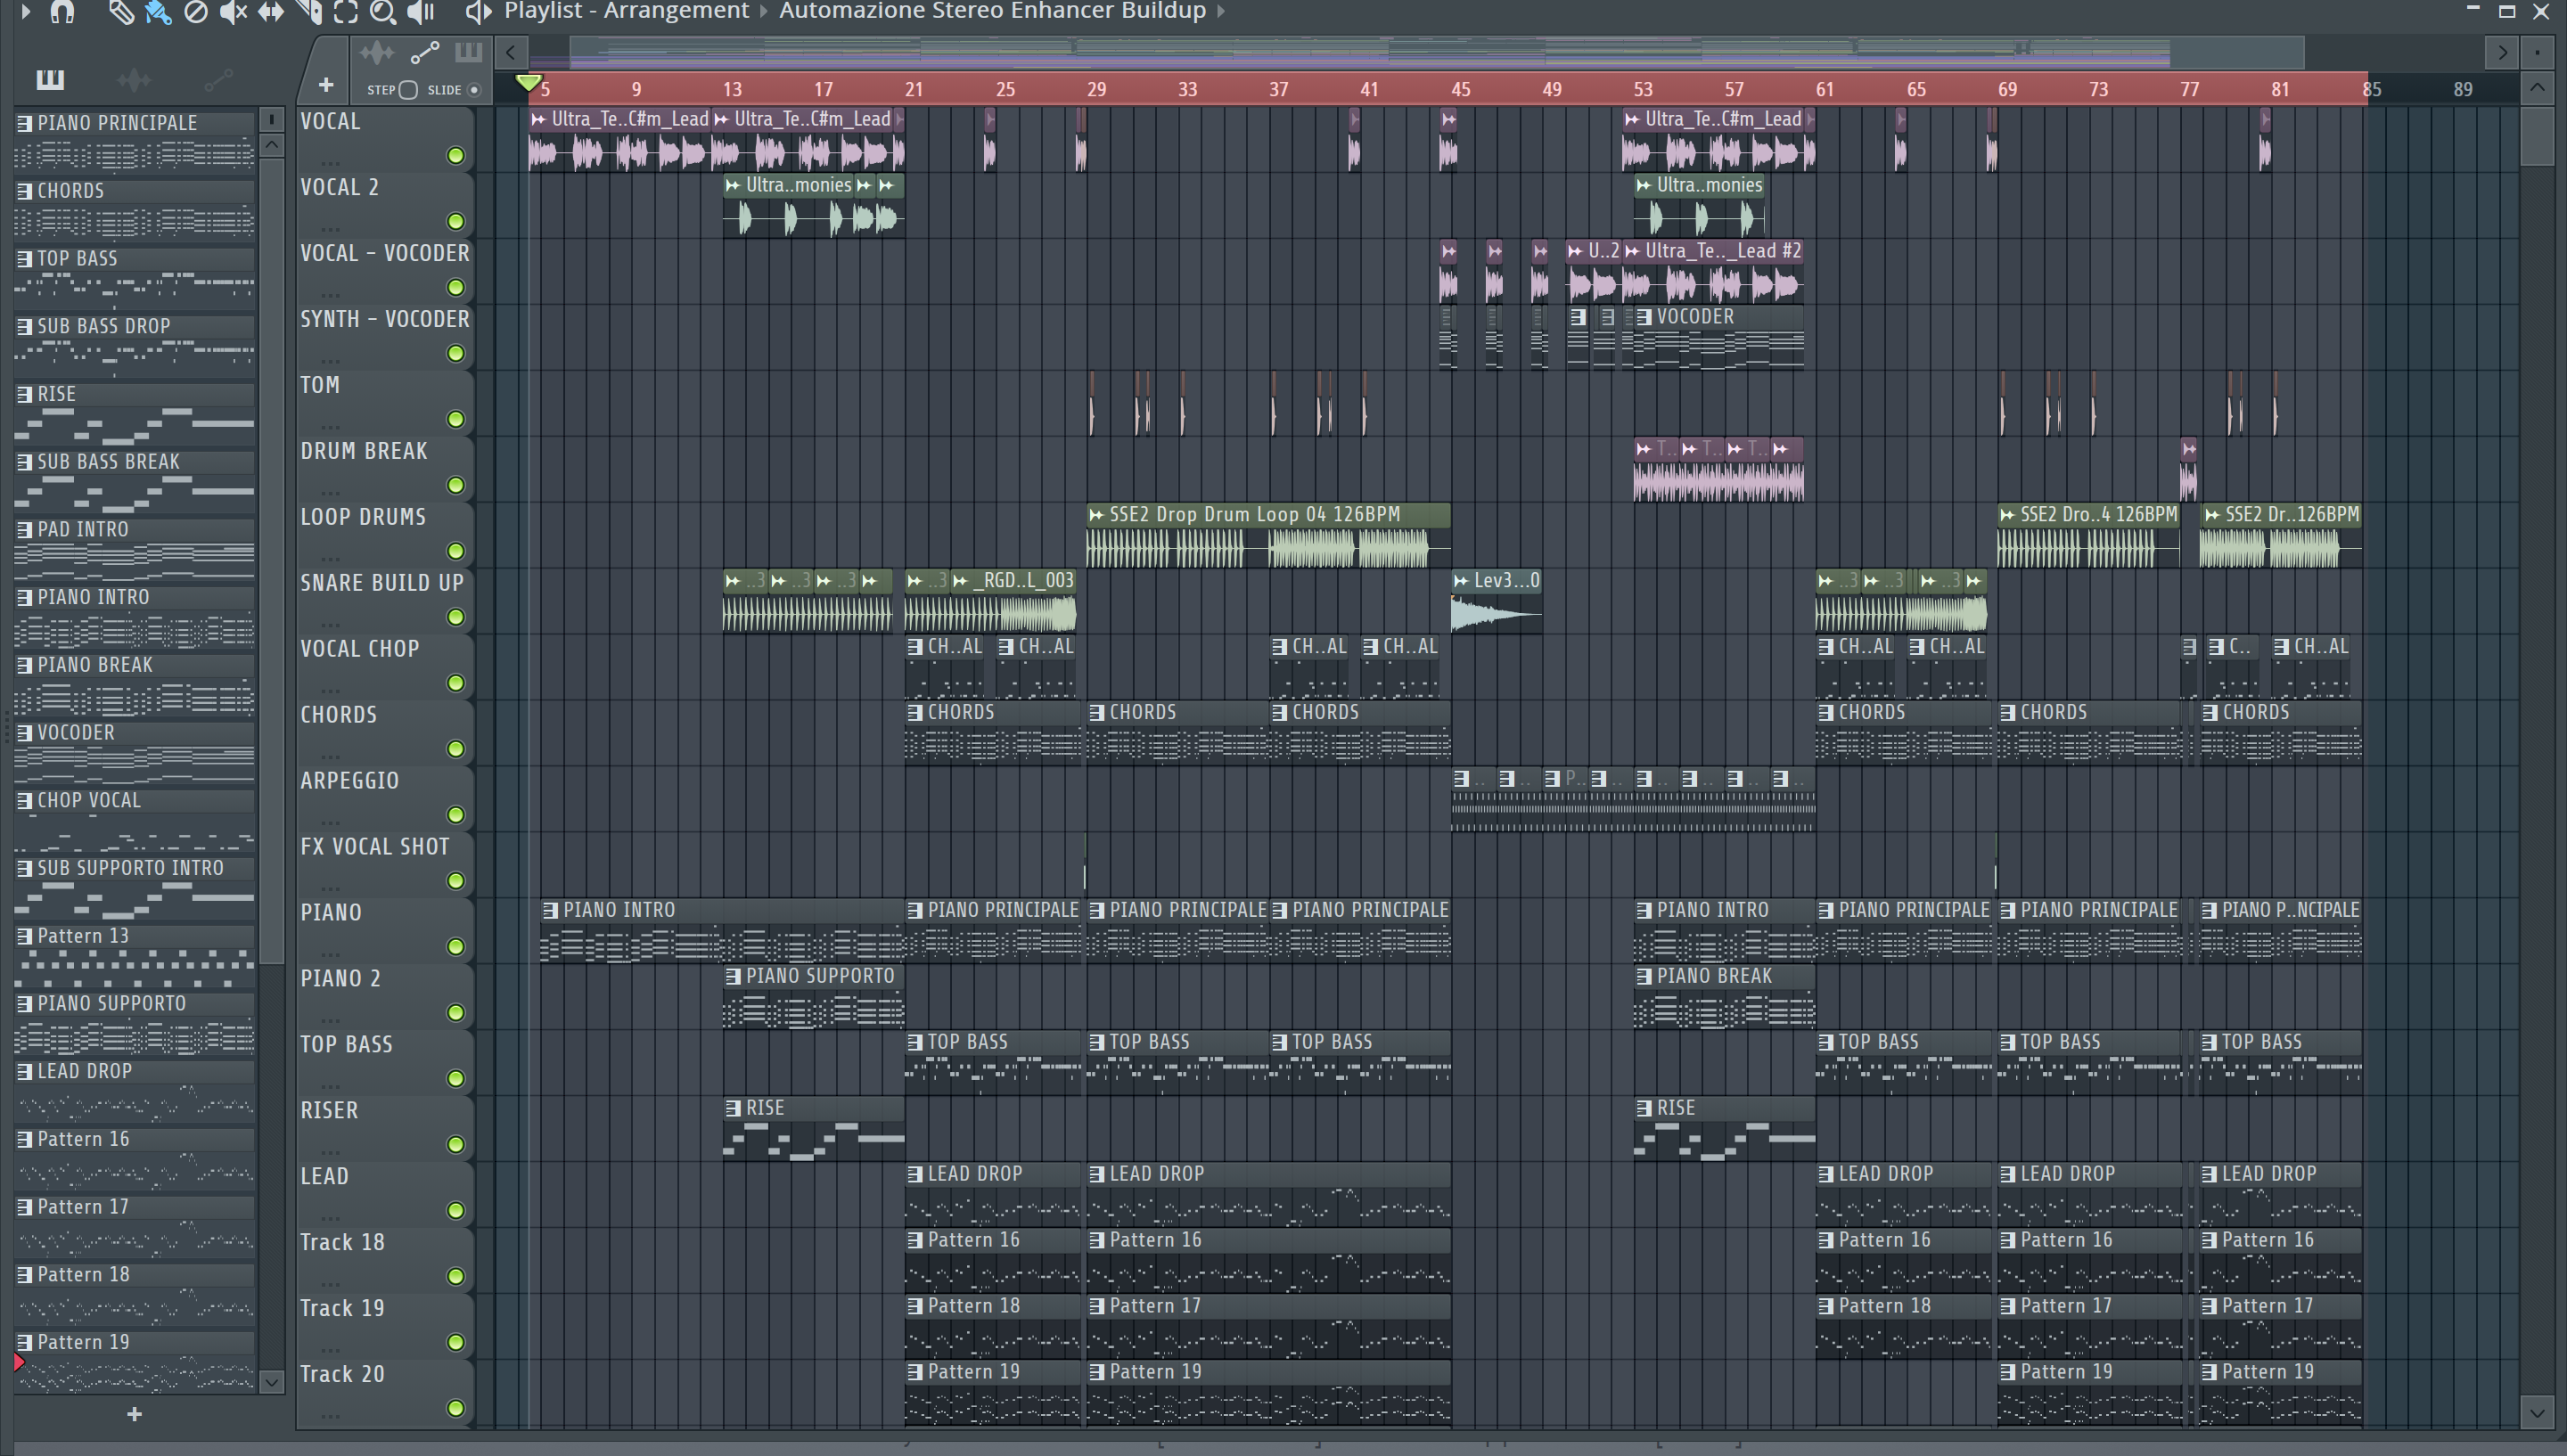Mute the LEAD track

[456, 1211]
